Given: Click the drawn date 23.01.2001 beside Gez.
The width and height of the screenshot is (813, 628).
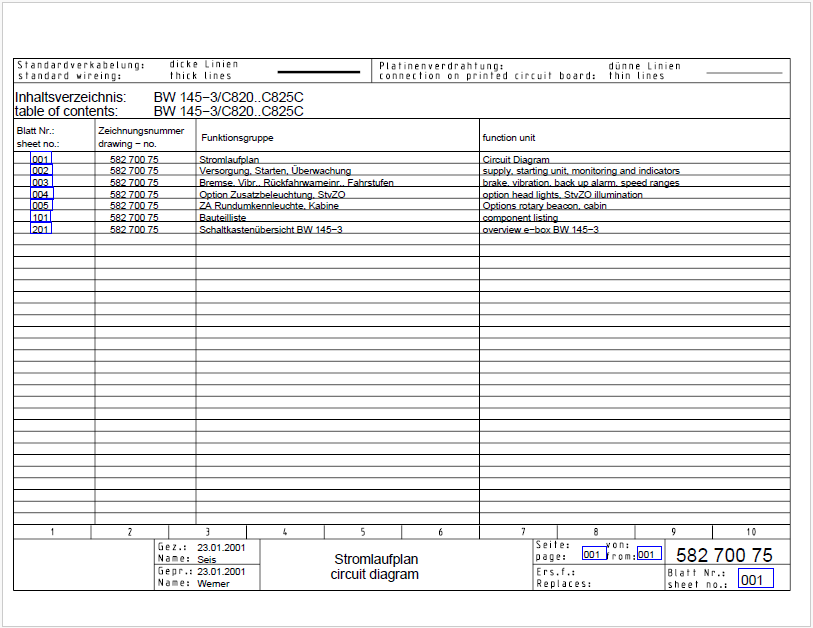Looking at the screenshot, I should (221, 548).
